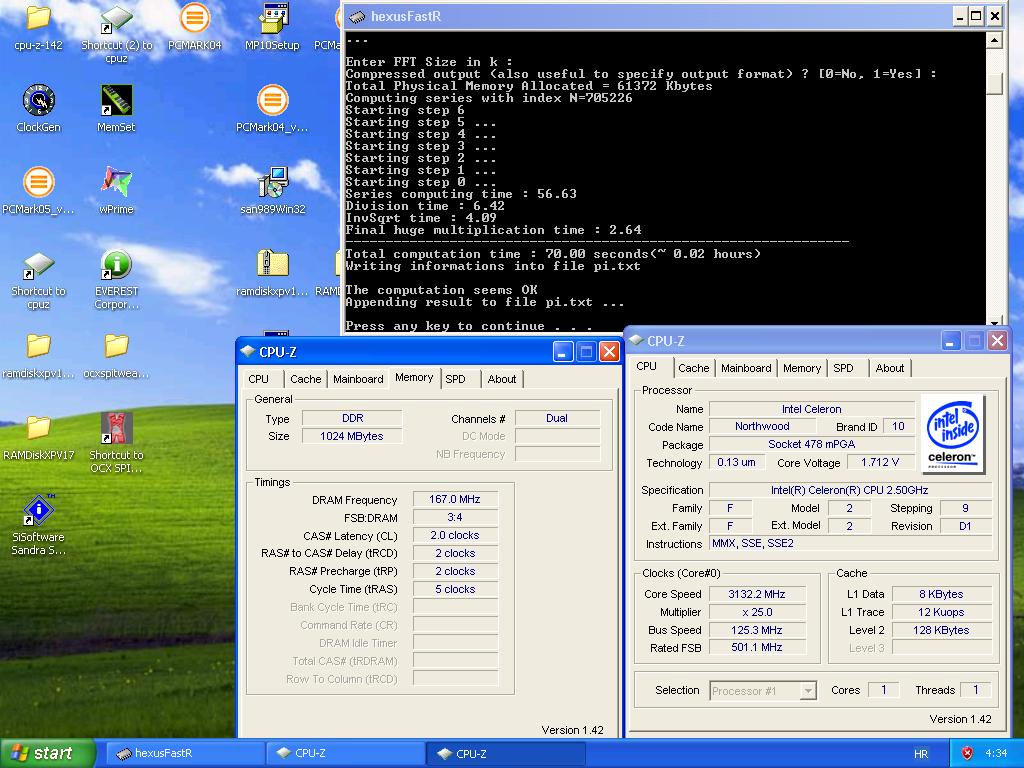Open Mainboard tab in Memory CPU-Z window
This screenshot has width=1024, height=768.
[358, 379]
